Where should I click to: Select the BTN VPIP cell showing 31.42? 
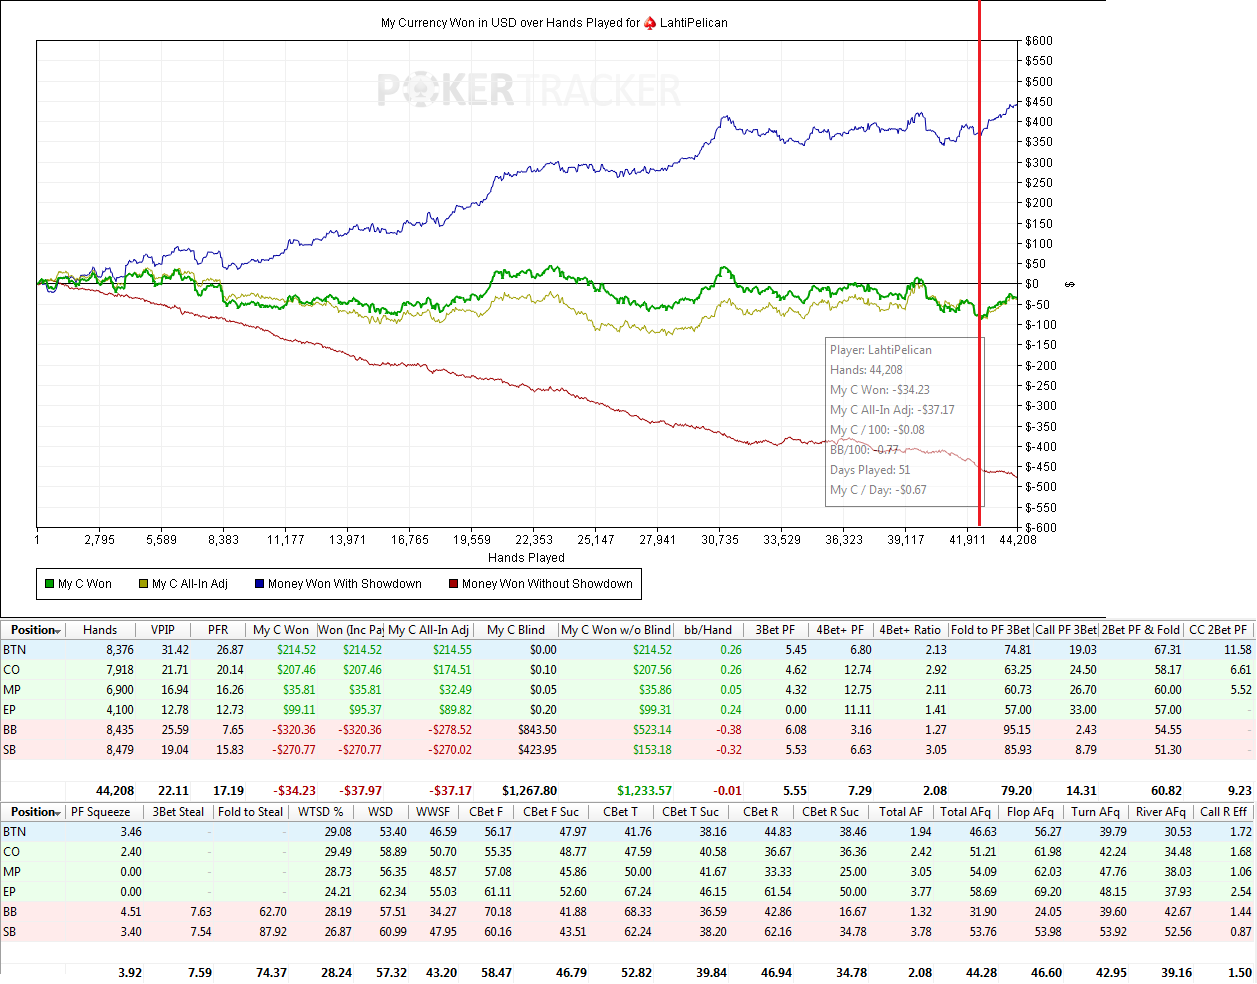click(x=175, y=650)
